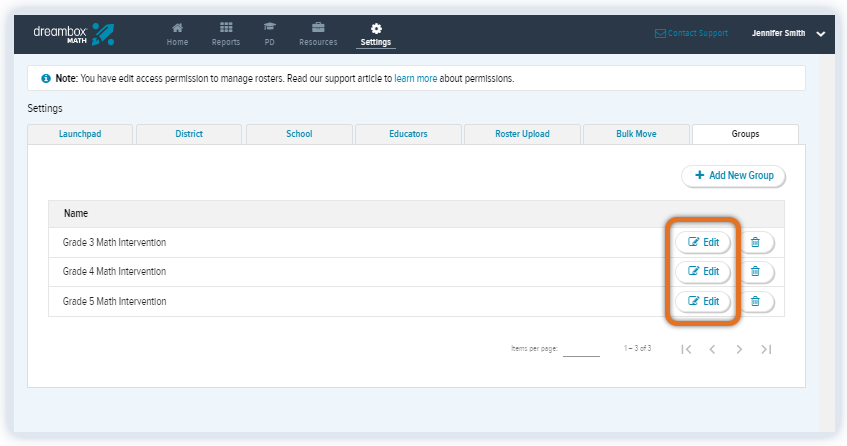Edit the Grade 4 Math Intervention group
Screen dimensions: 847x446
703,271
